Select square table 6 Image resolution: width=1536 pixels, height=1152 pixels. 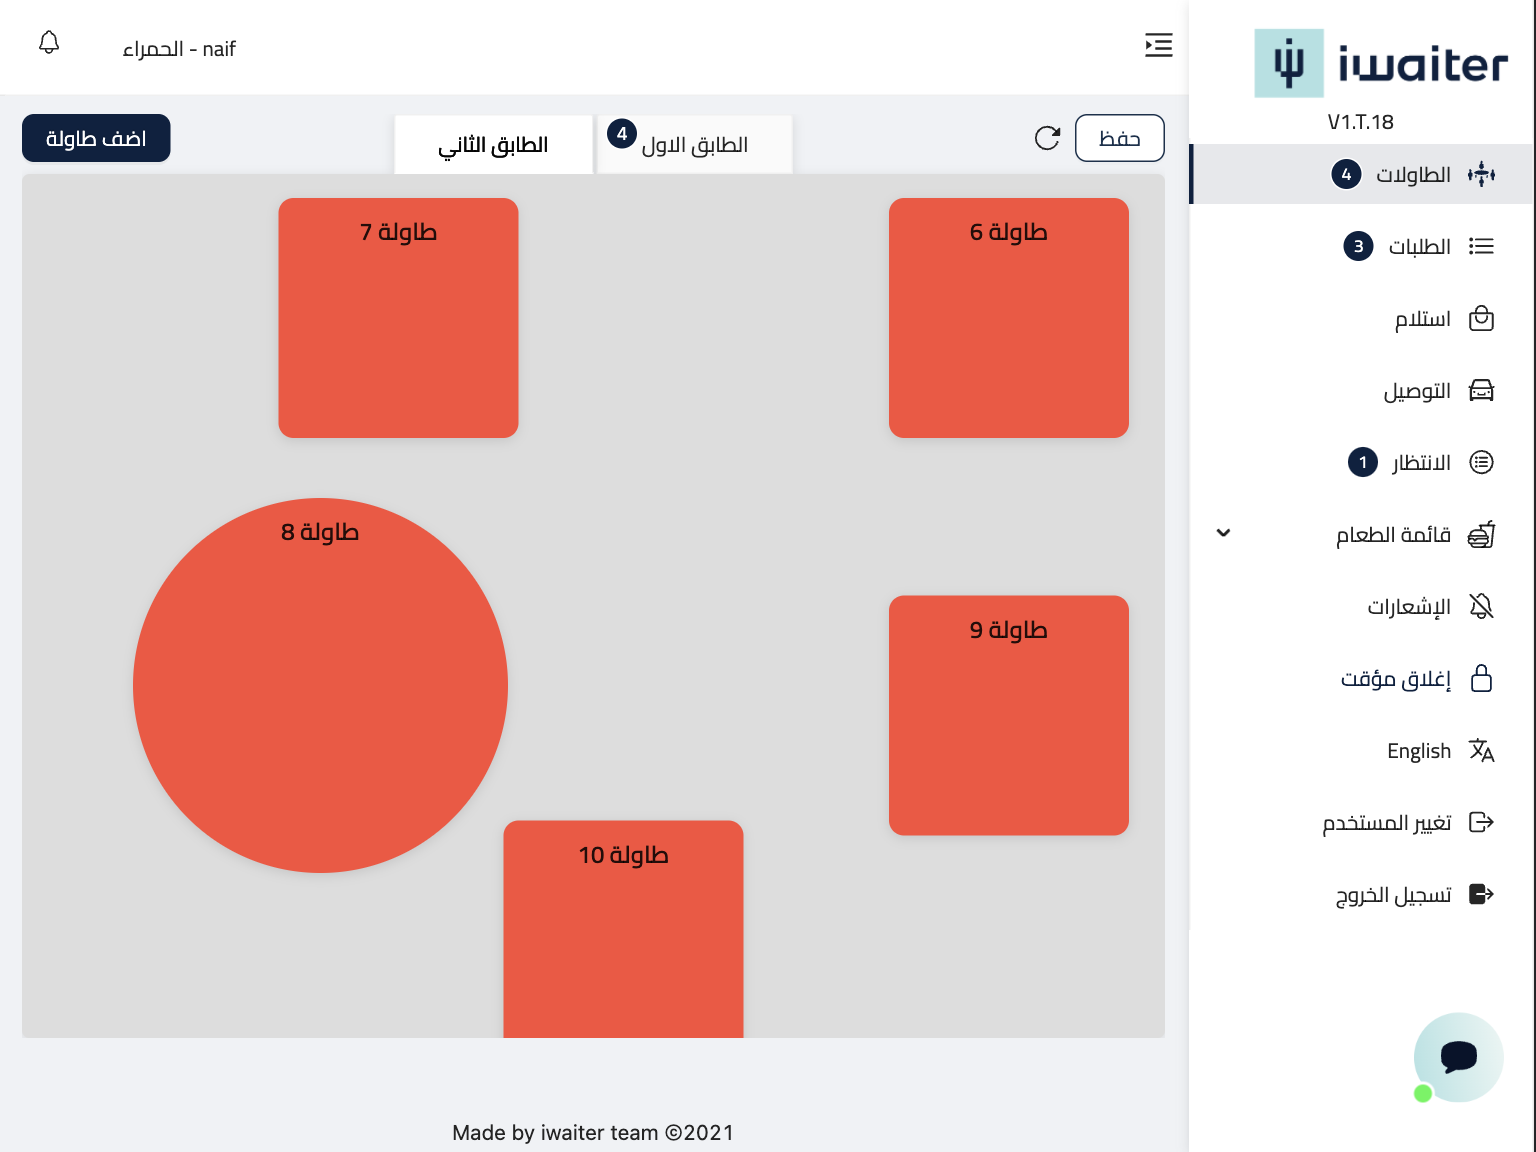[1008, 318]
